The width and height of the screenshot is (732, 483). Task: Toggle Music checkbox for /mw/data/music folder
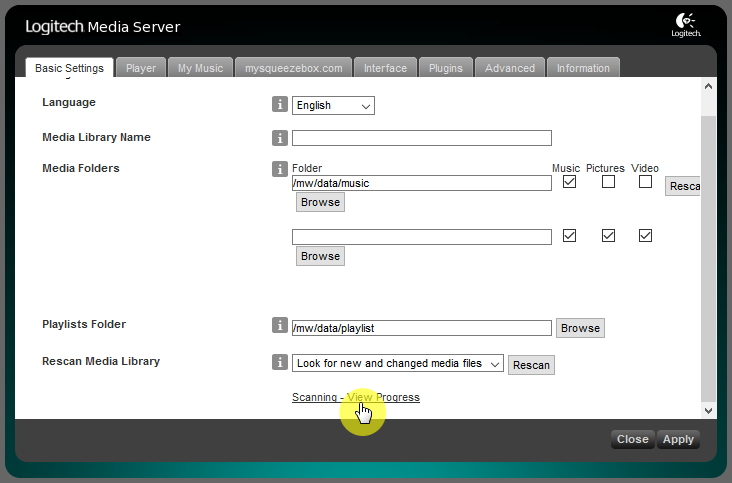point(569,183)
